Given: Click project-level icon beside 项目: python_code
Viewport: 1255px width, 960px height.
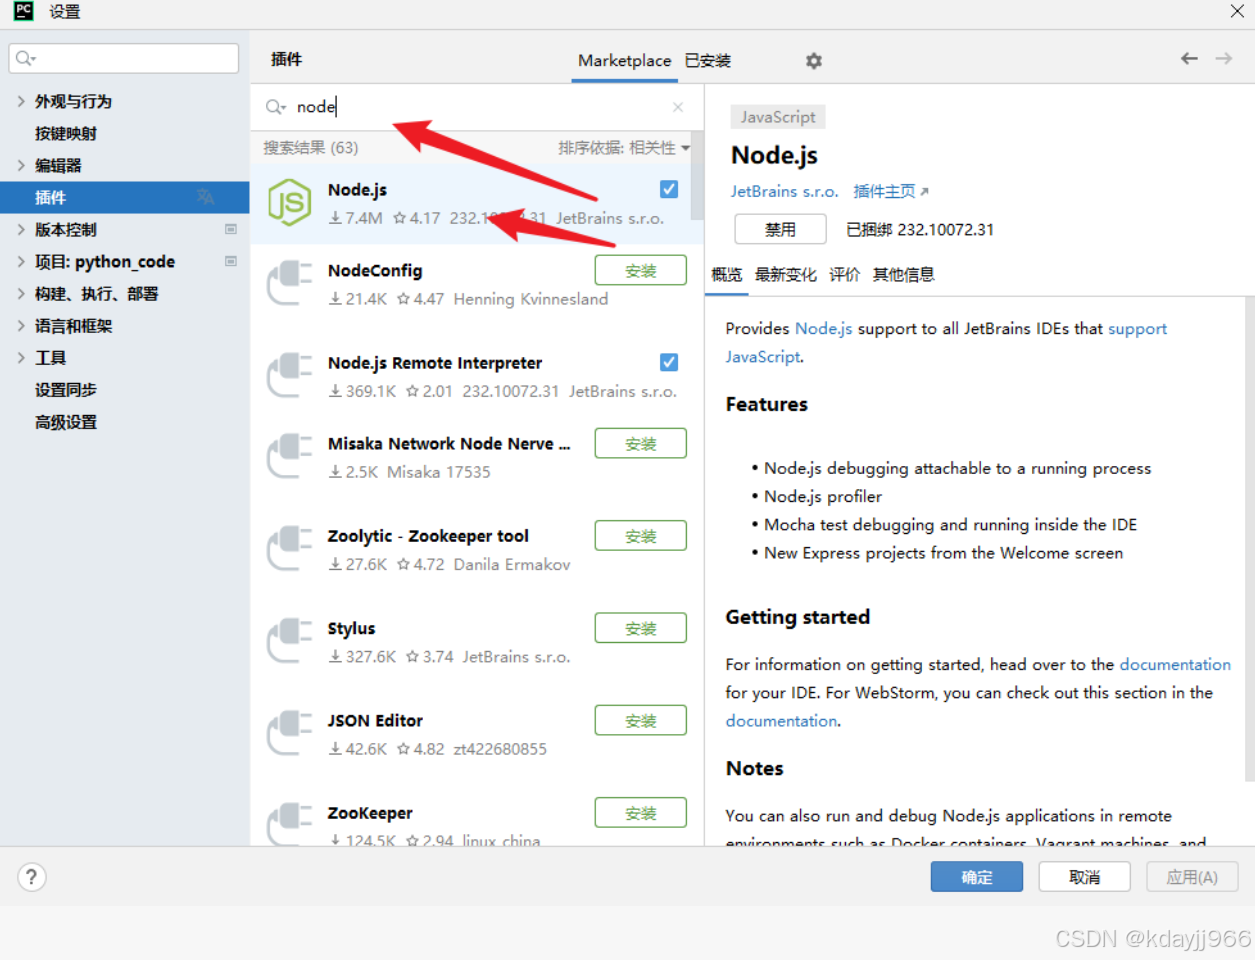Looking at the screenshot, I should (x=231, y=261).
